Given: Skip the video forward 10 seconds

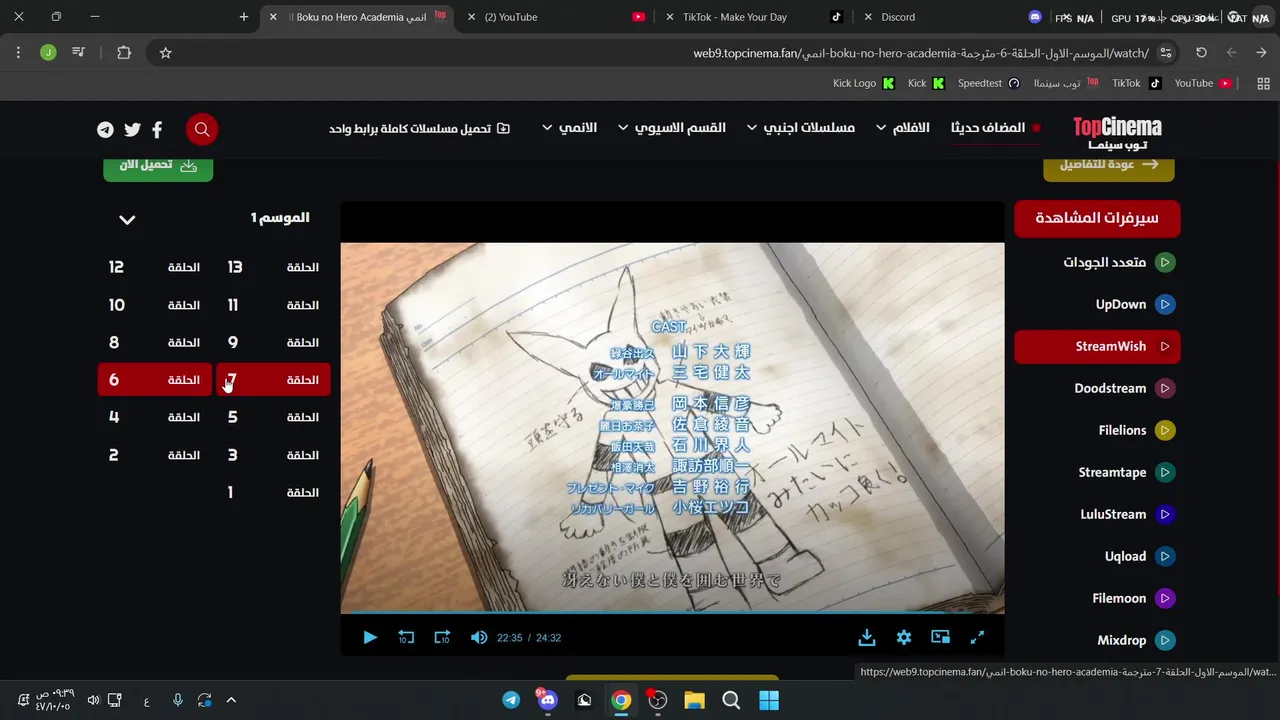Looking at the screenshot, I should [x=442, y=637].
